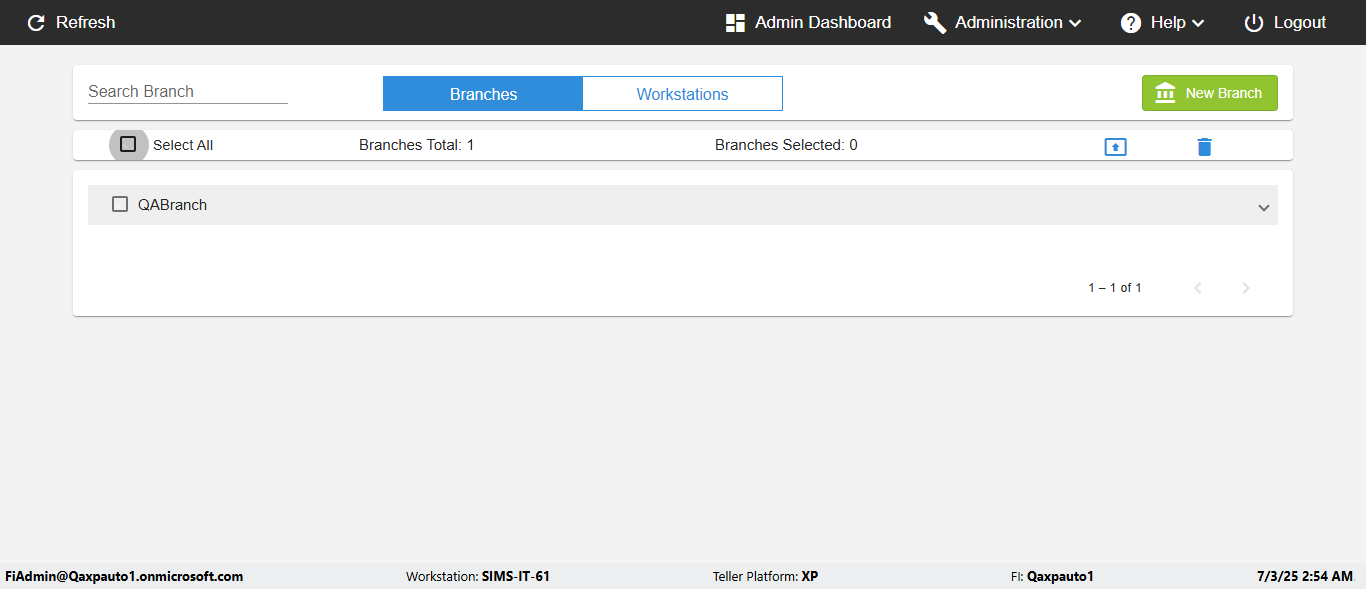Create a New Branch
Image resolution: width=1366 pixels, height=589 pixels.
tap(1210, 93)
